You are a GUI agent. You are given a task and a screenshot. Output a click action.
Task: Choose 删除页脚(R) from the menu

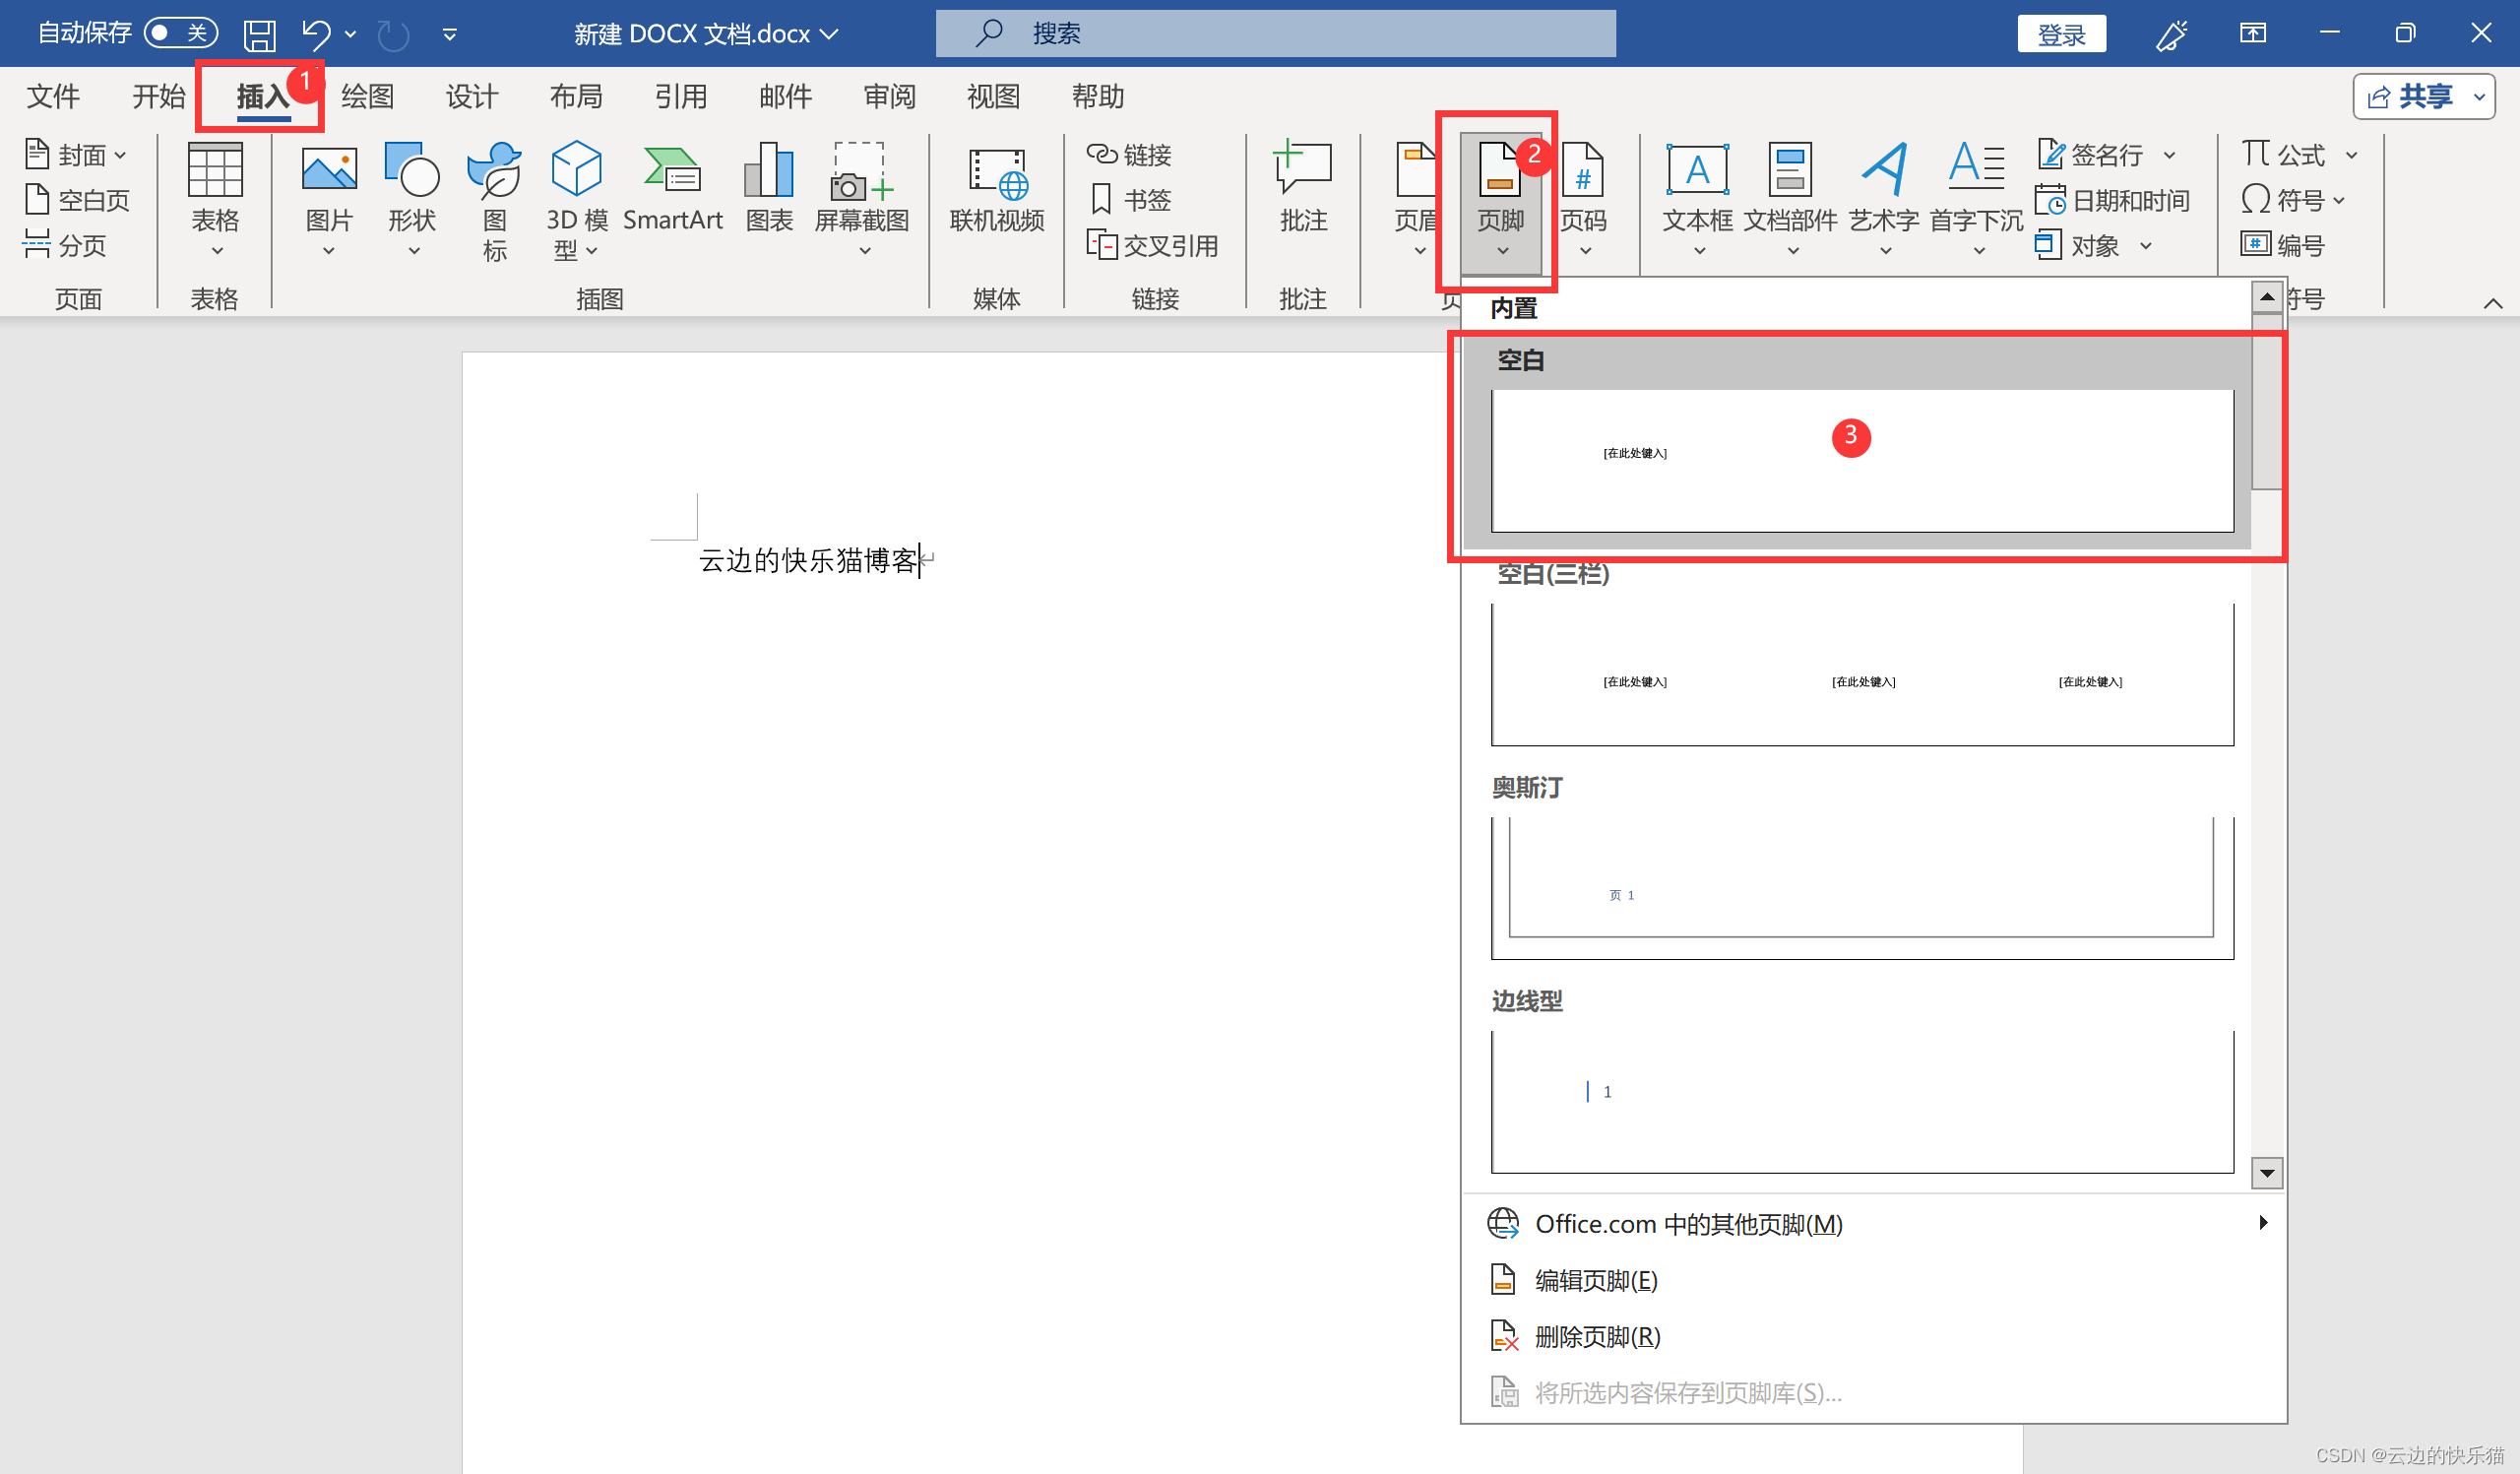click(1597, 1336)
